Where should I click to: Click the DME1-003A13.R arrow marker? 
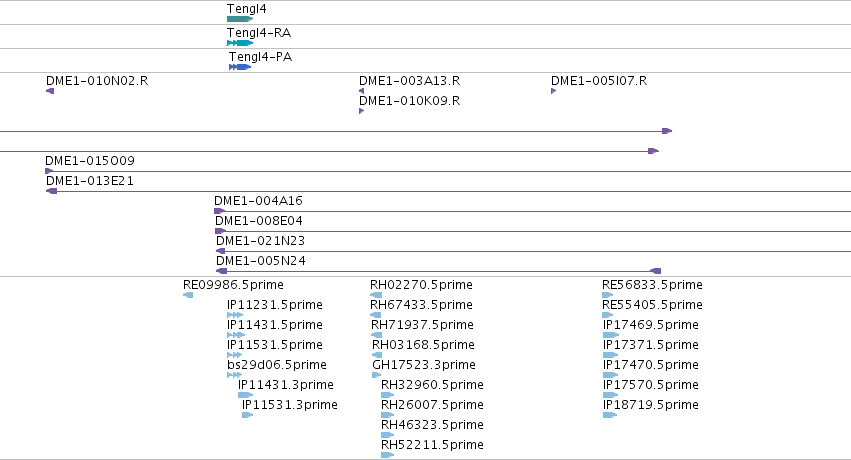(x=361, y=91)
